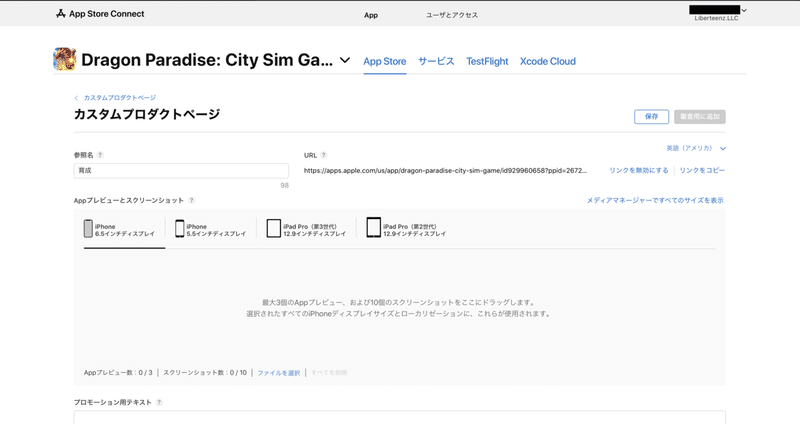Switch to the Xcode Cloud tab
Screen dimensions: 800x424
coord(548,61)
